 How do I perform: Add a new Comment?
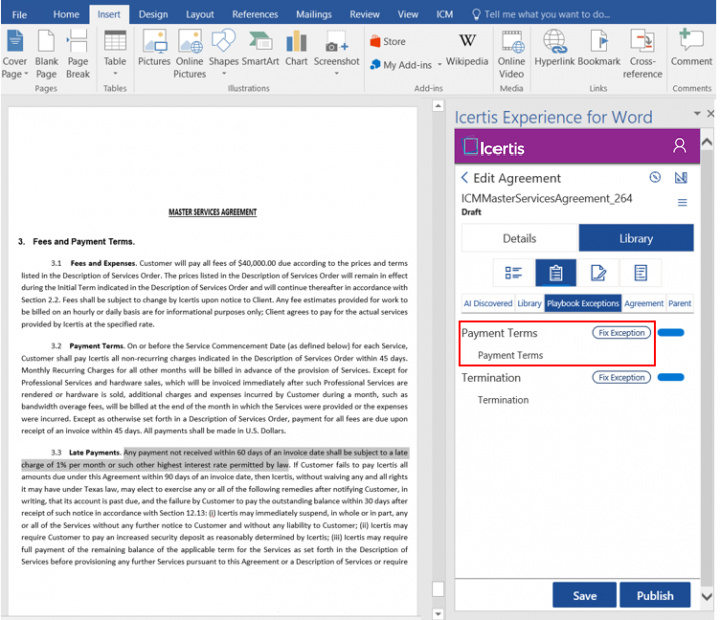tap(691, 48)
